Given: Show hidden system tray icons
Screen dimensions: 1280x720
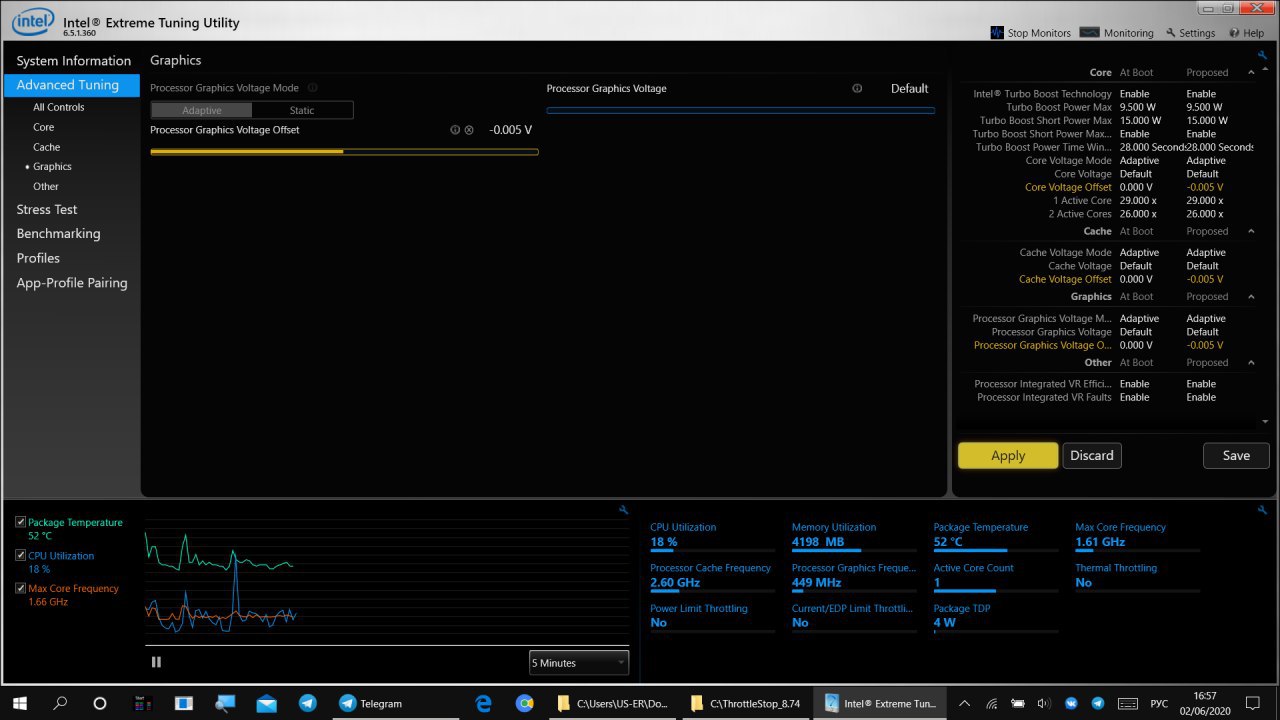Looking at the screenshot, I should pyautogui.click(x=964, y=703).
